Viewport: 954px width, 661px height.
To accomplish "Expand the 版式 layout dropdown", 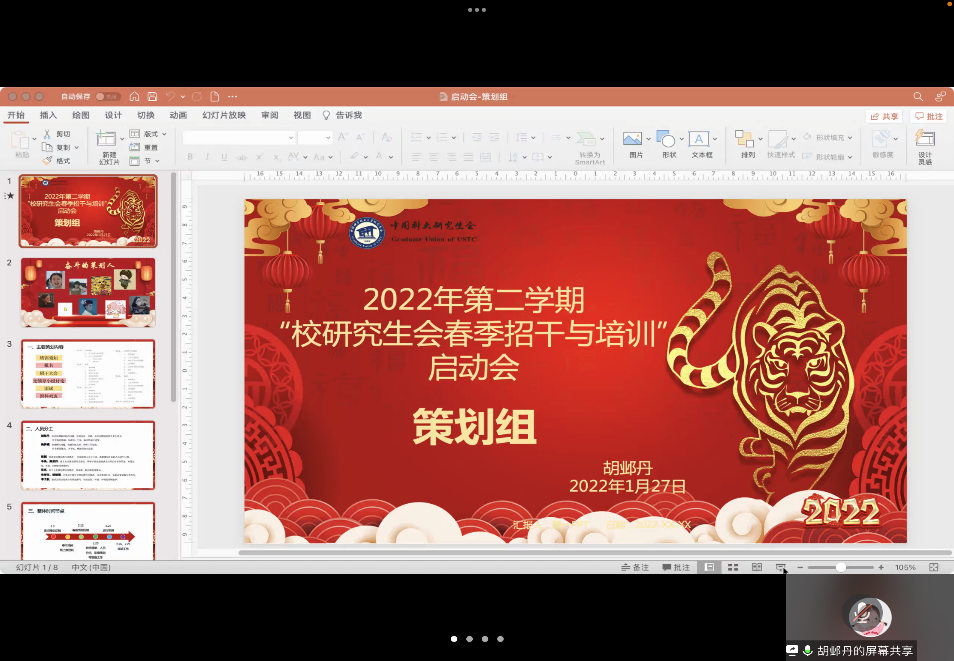I will coord(151,133).
